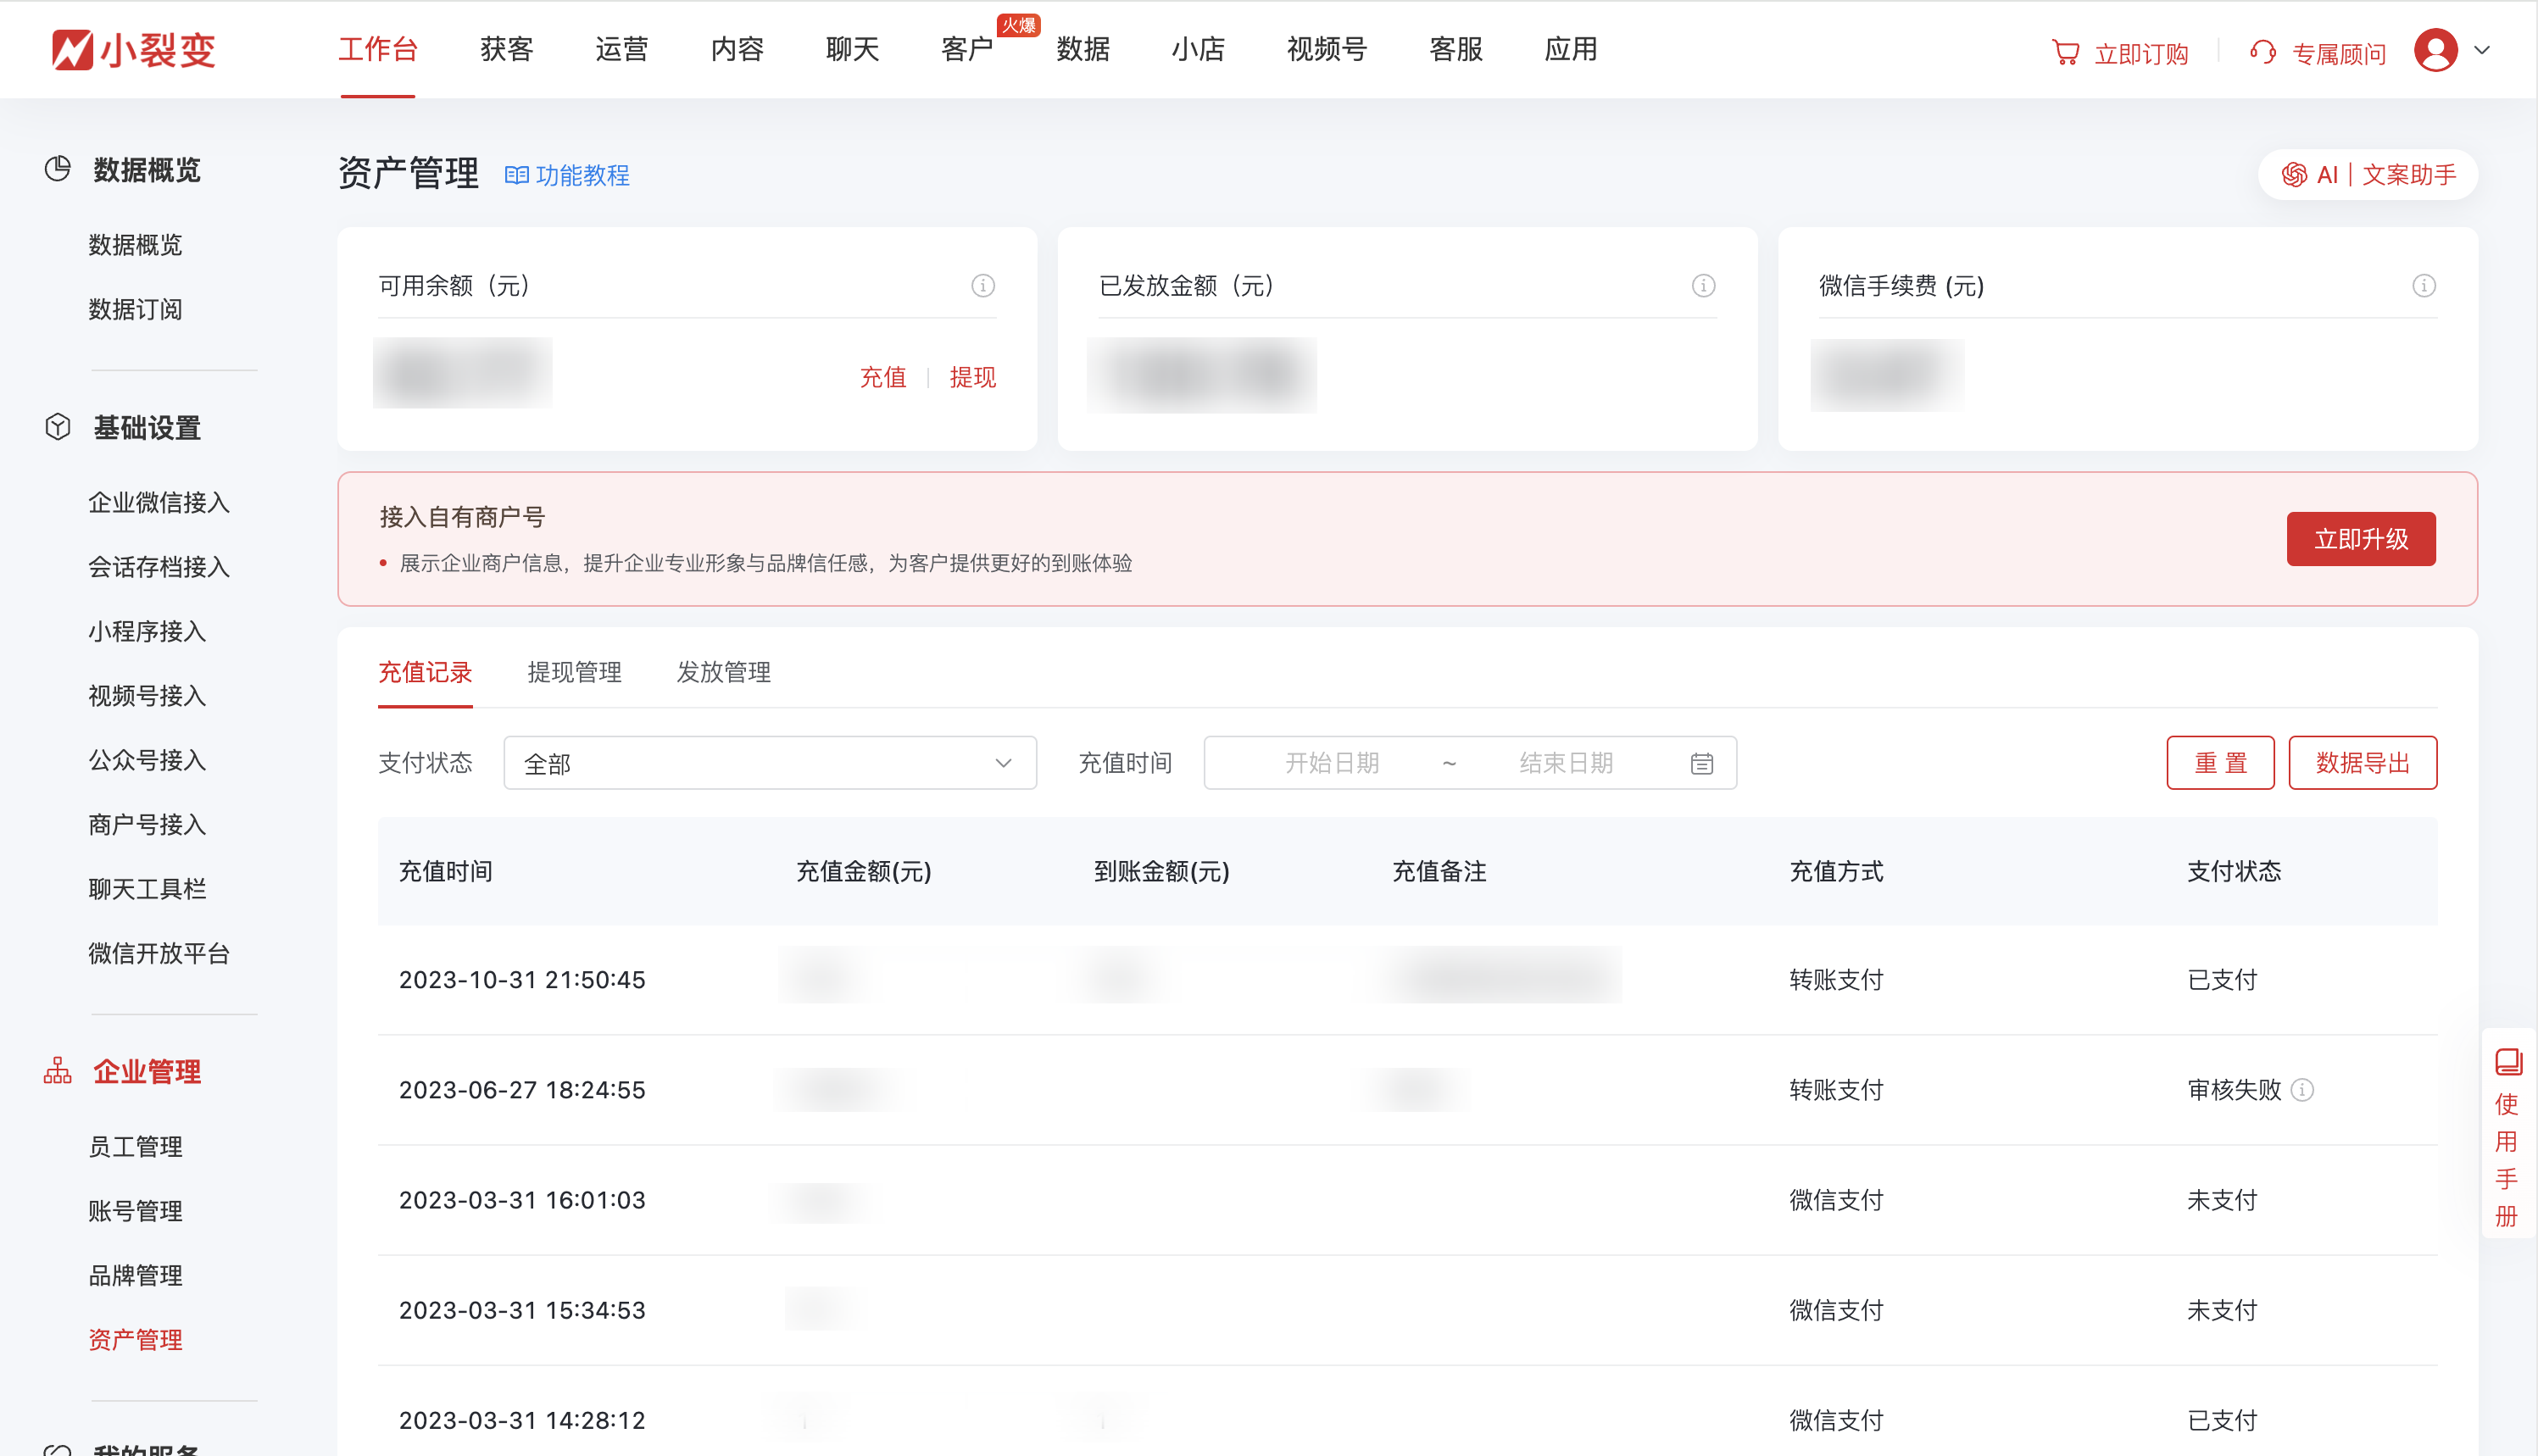The image size is (2538, 1456).
Task: Click the info icon on 已发放金额 card
Action: pos(1704,286)
